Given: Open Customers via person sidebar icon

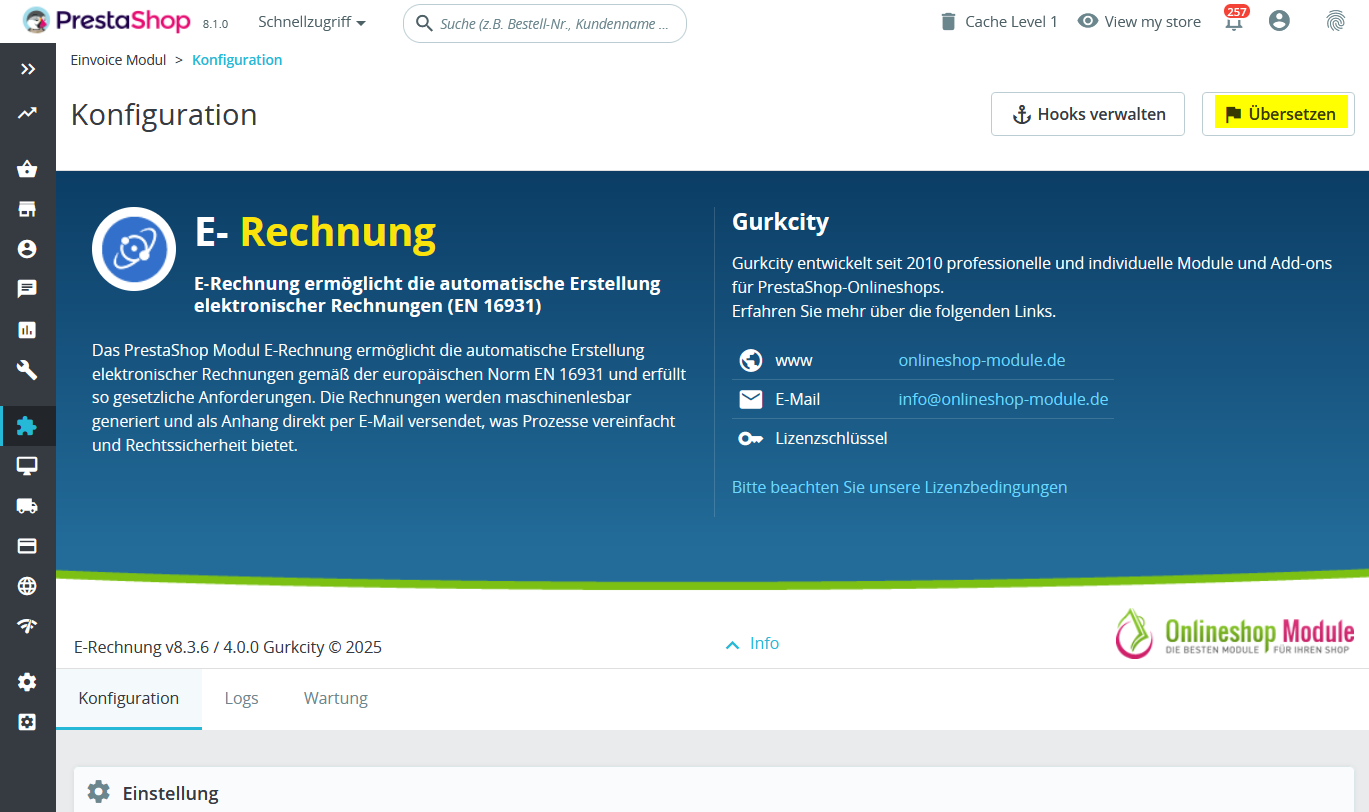Looking at the screenshot, I should 28,249.
